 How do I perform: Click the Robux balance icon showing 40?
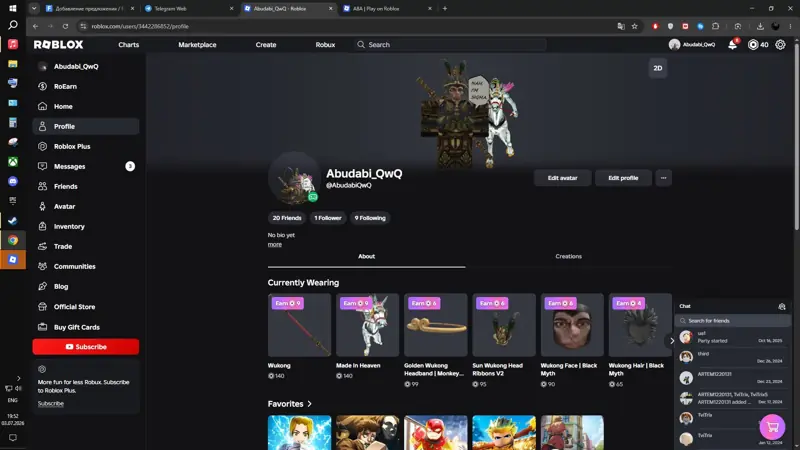coord(753,45)
